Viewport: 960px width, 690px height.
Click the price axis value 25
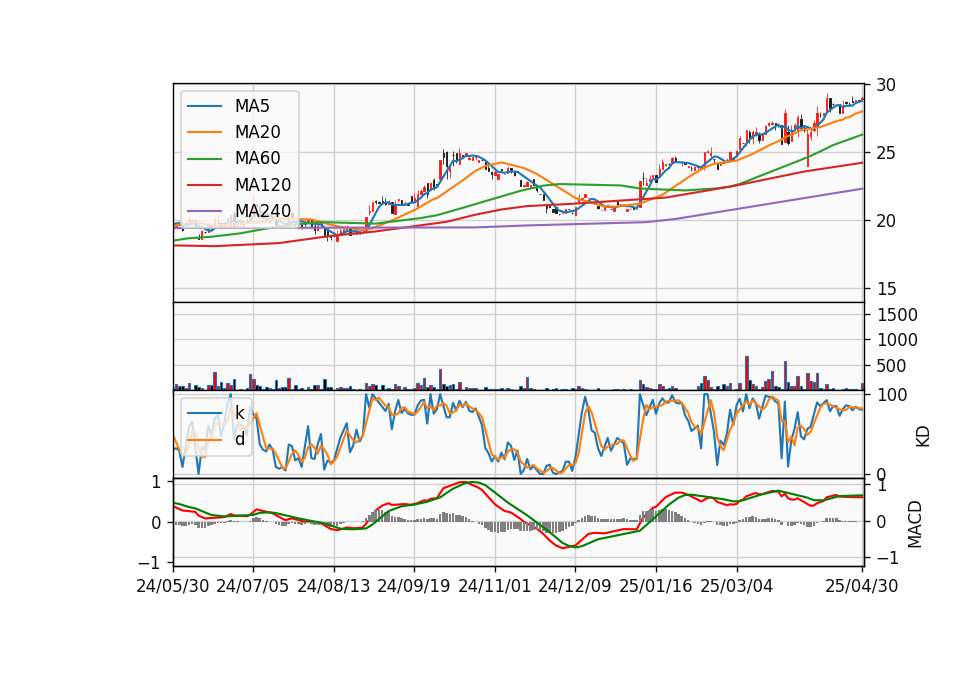click(886, 153)
